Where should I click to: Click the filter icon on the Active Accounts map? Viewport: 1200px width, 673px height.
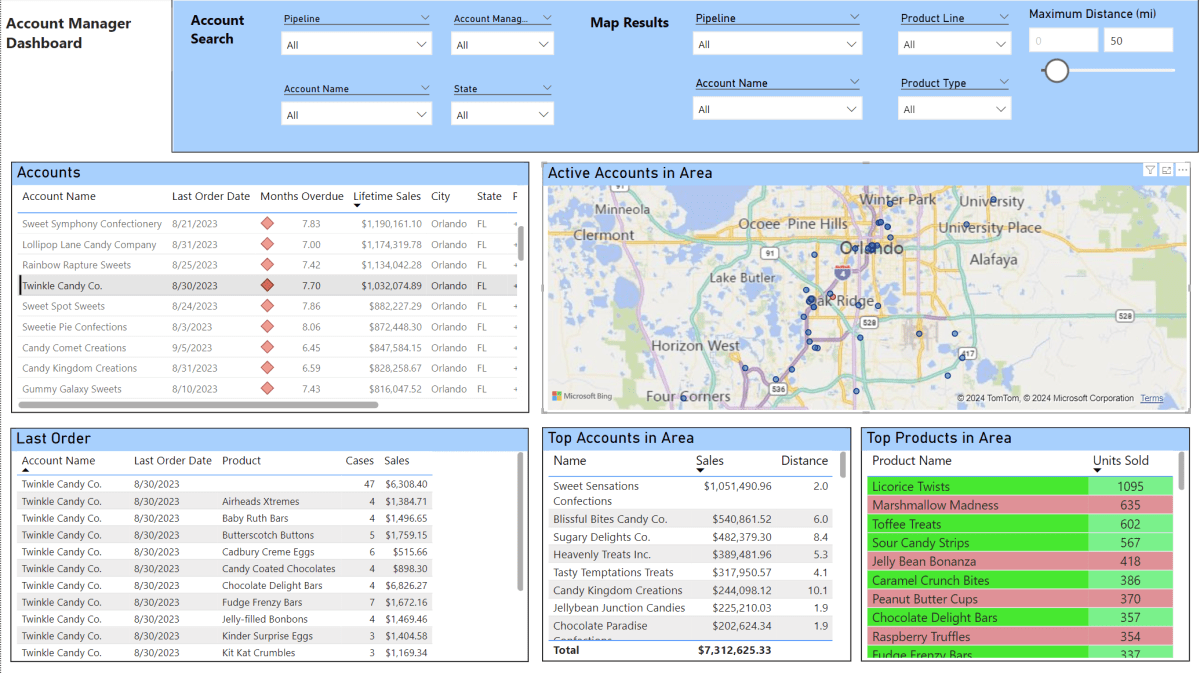[x=1150, y=169]
